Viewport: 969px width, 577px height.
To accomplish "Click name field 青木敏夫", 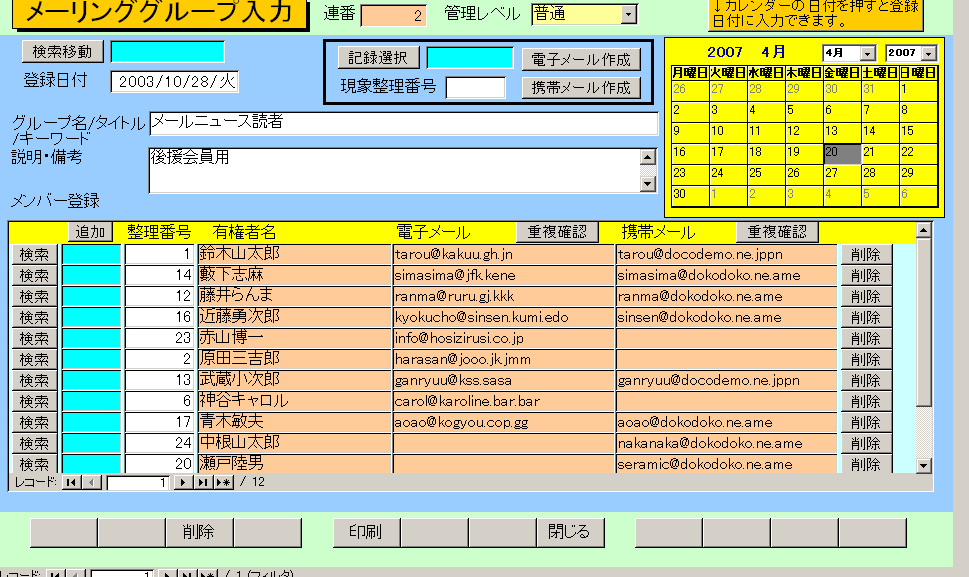I will click(x=294, y=423).
